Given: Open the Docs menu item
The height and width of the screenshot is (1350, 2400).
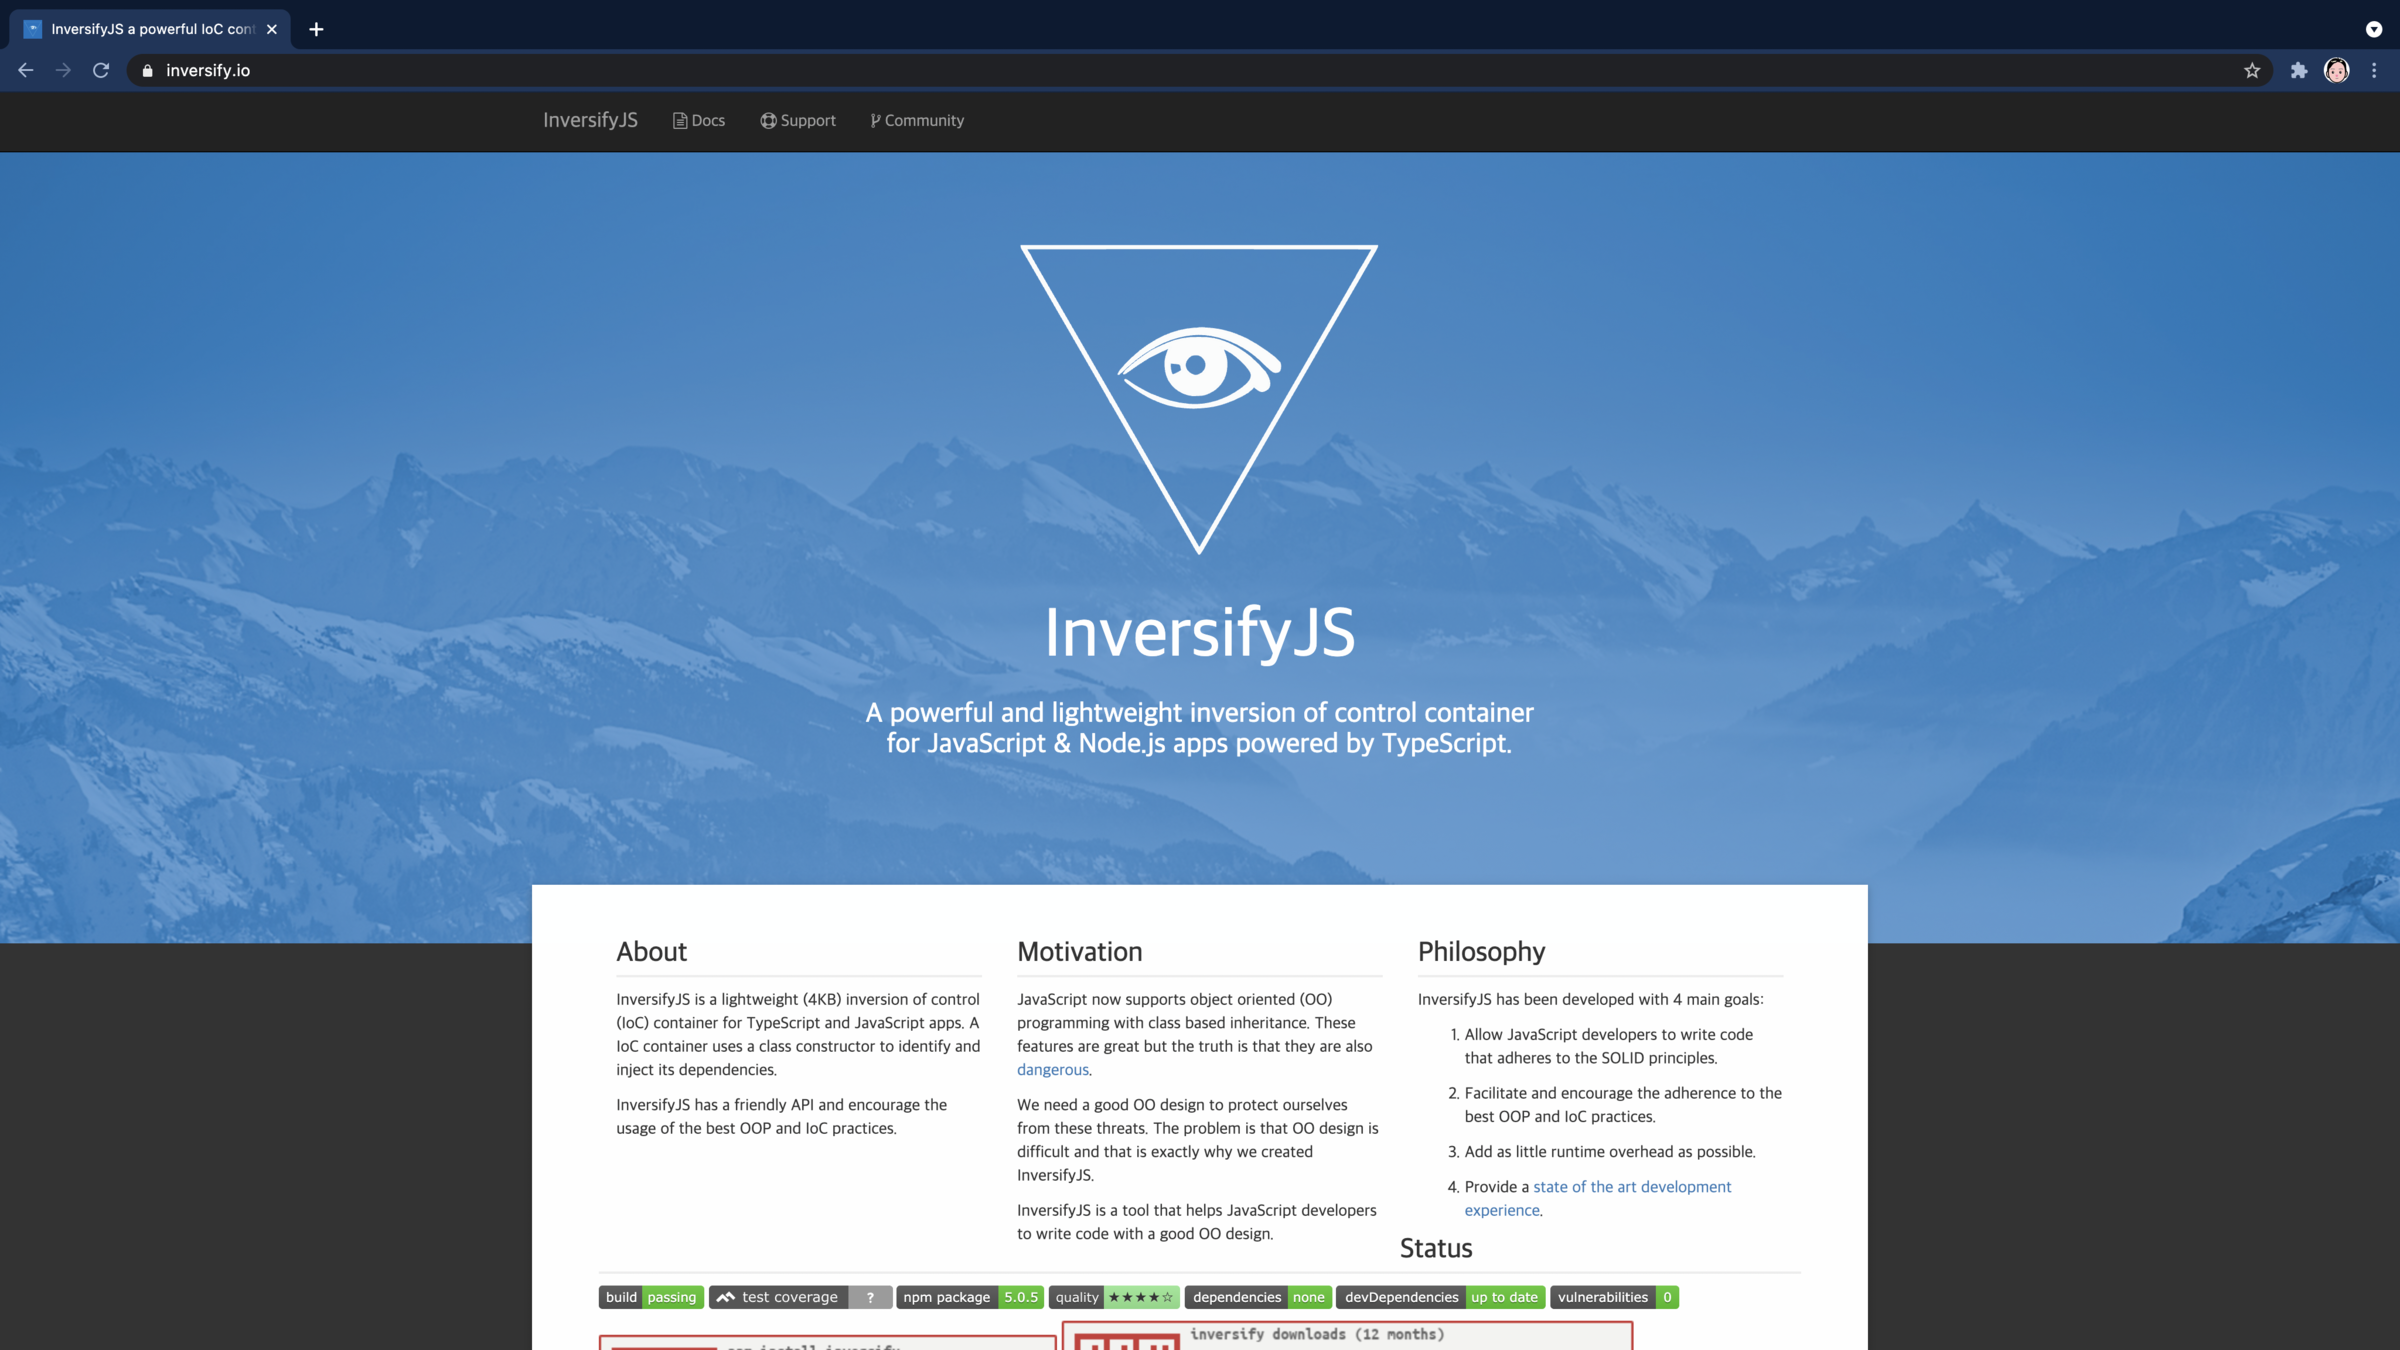Looking at the screenshot, I should tap(698, 120).
